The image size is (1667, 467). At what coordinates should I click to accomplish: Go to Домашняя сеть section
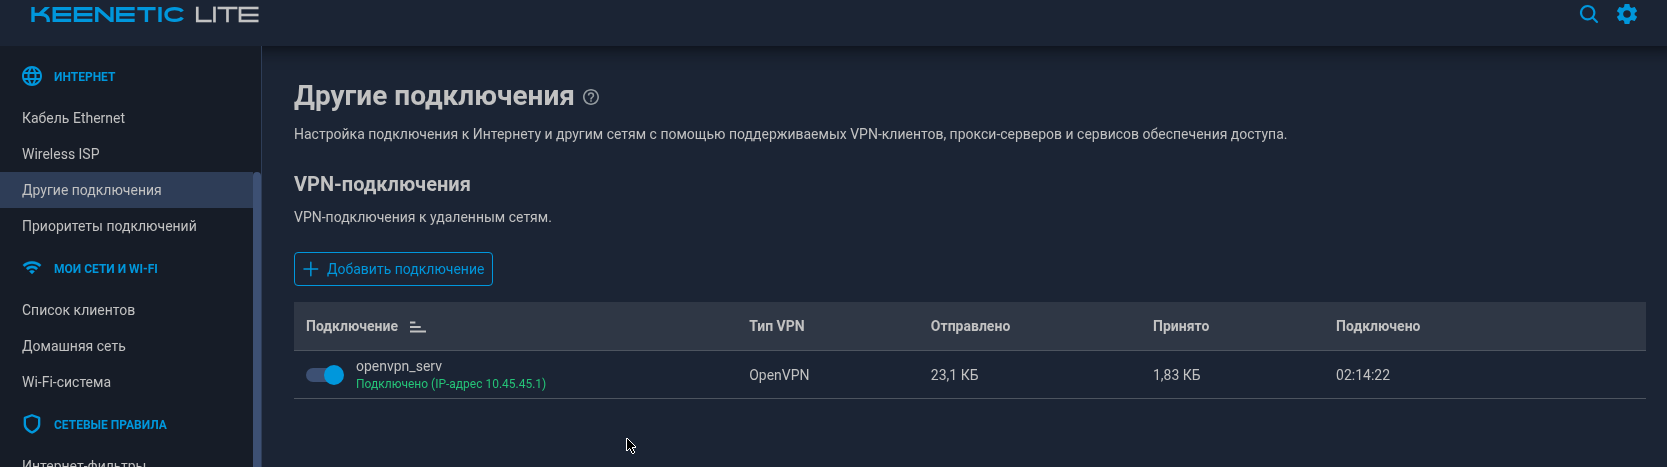74,346
